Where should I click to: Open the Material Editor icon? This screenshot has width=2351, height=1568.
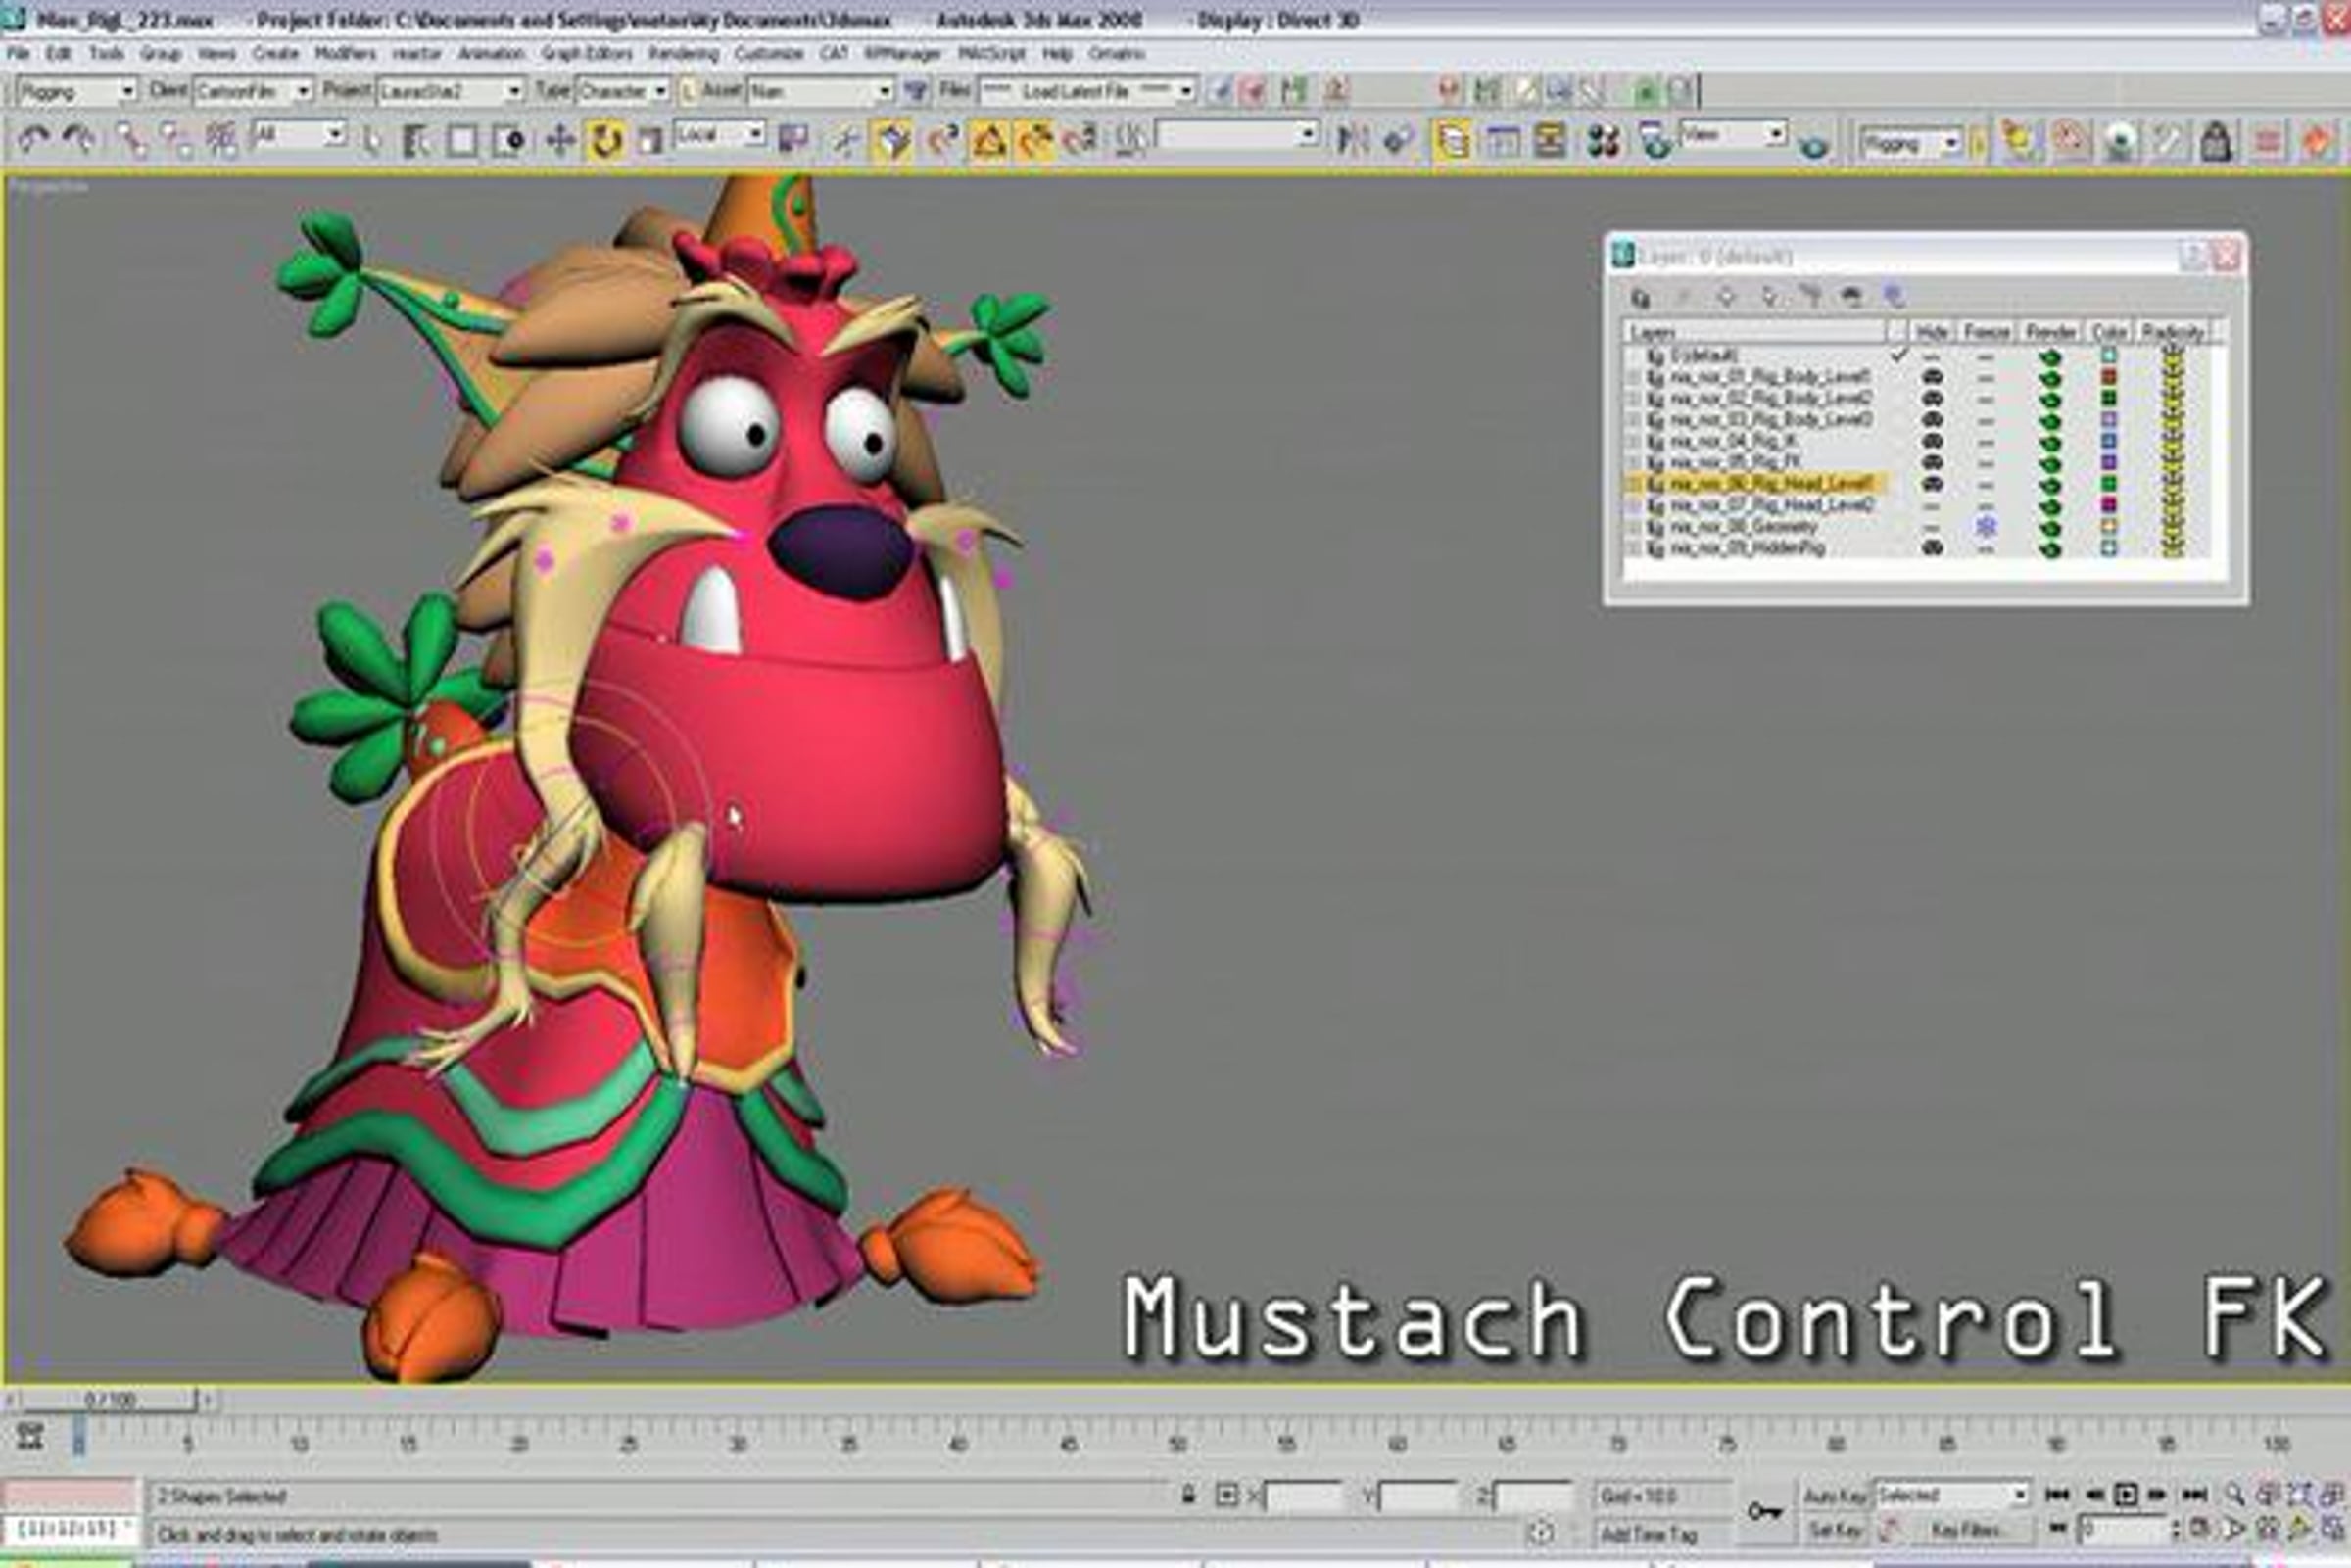(1603, 140)
